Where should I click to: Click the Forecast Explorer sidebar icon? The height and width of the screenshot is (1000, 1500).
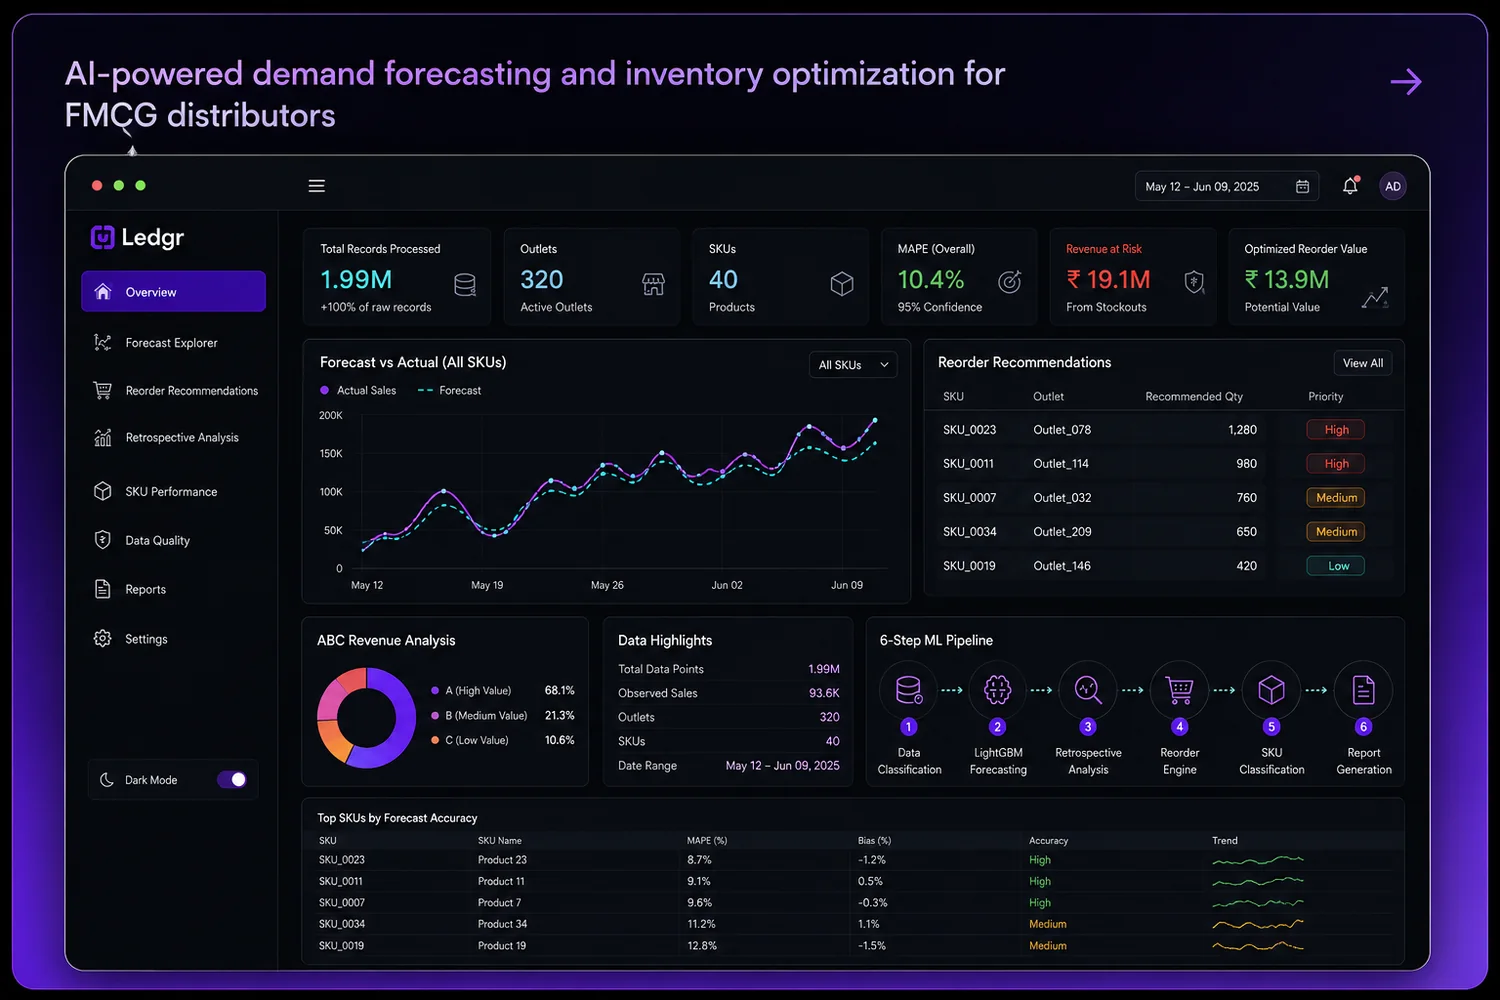(102, 343)
